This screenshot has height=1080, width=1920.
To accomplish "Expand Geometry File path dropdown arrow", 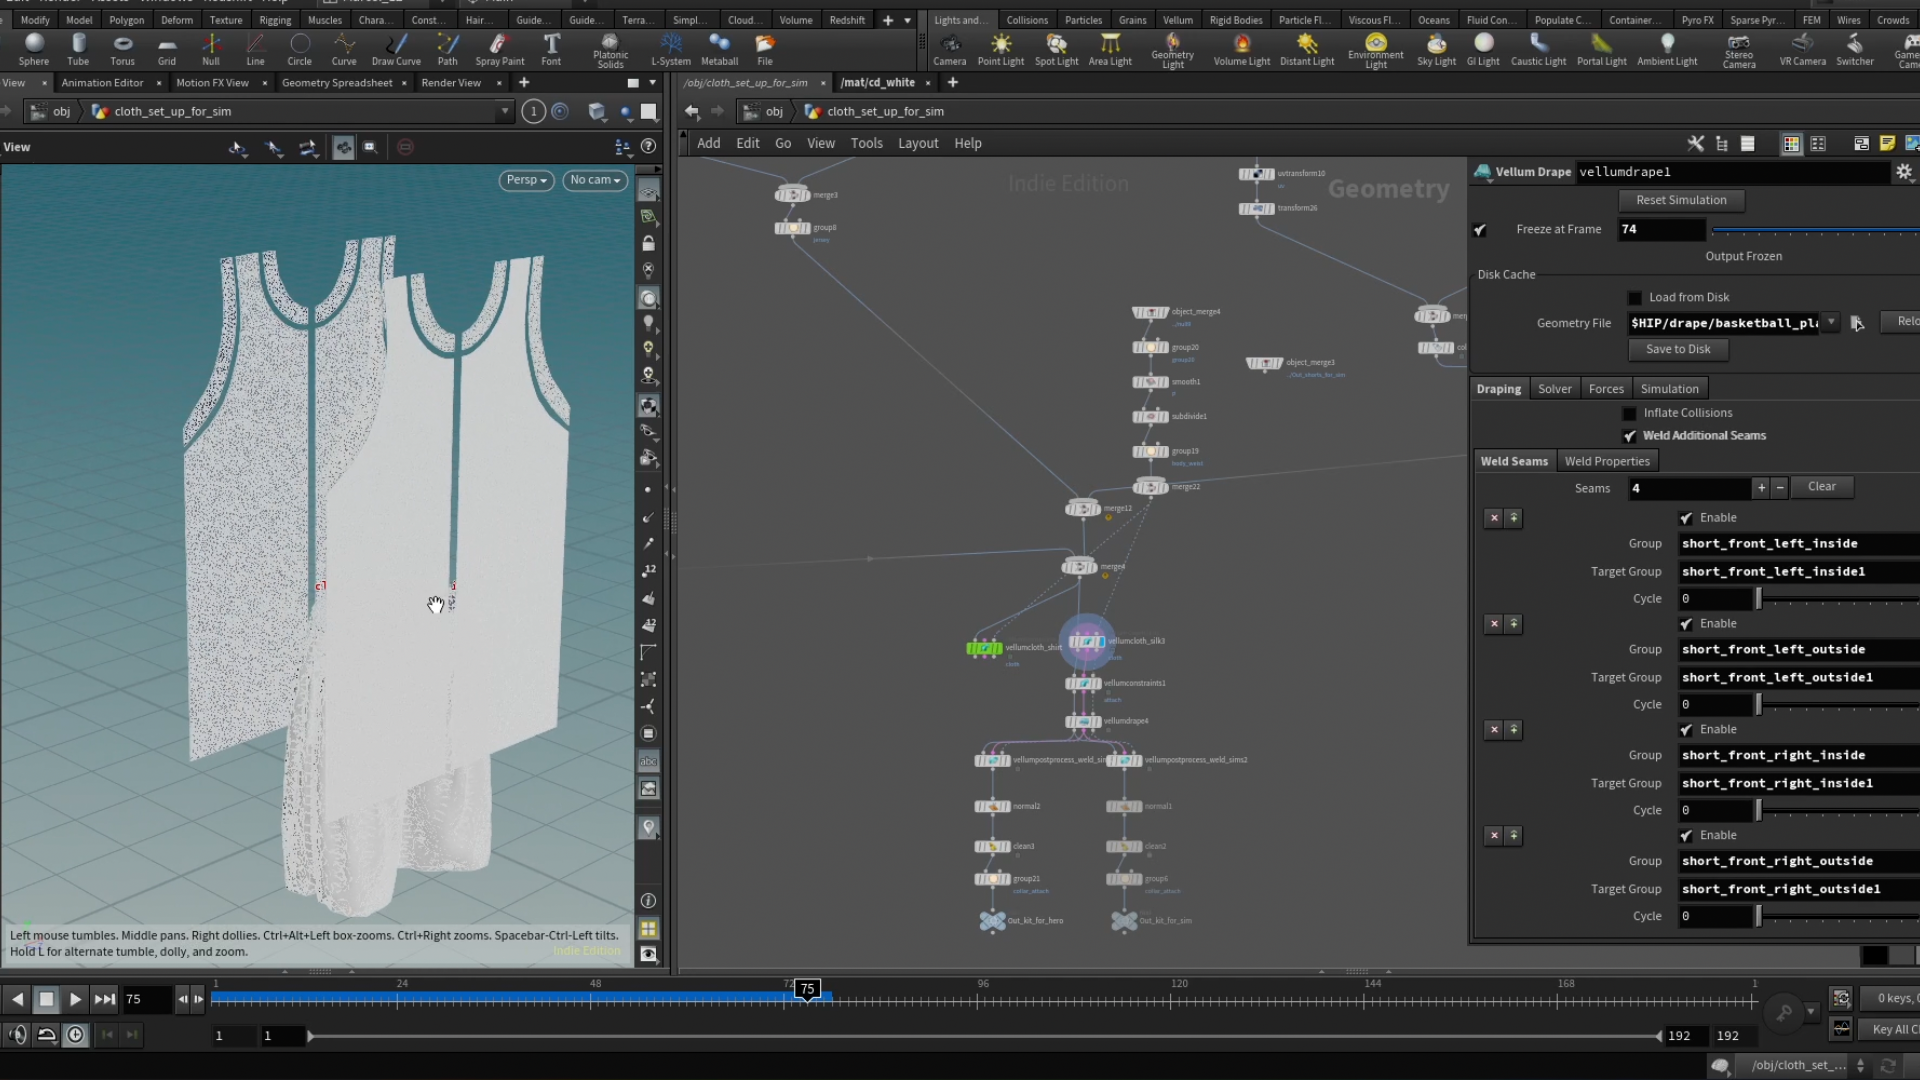I will pos(1831,322).
